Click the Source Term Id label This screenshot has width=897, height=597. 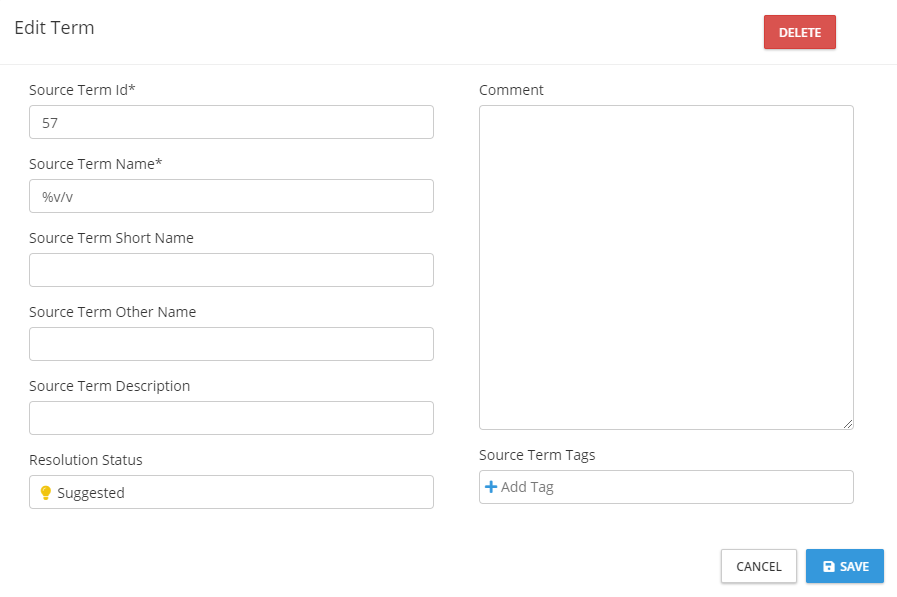point(82,90)
